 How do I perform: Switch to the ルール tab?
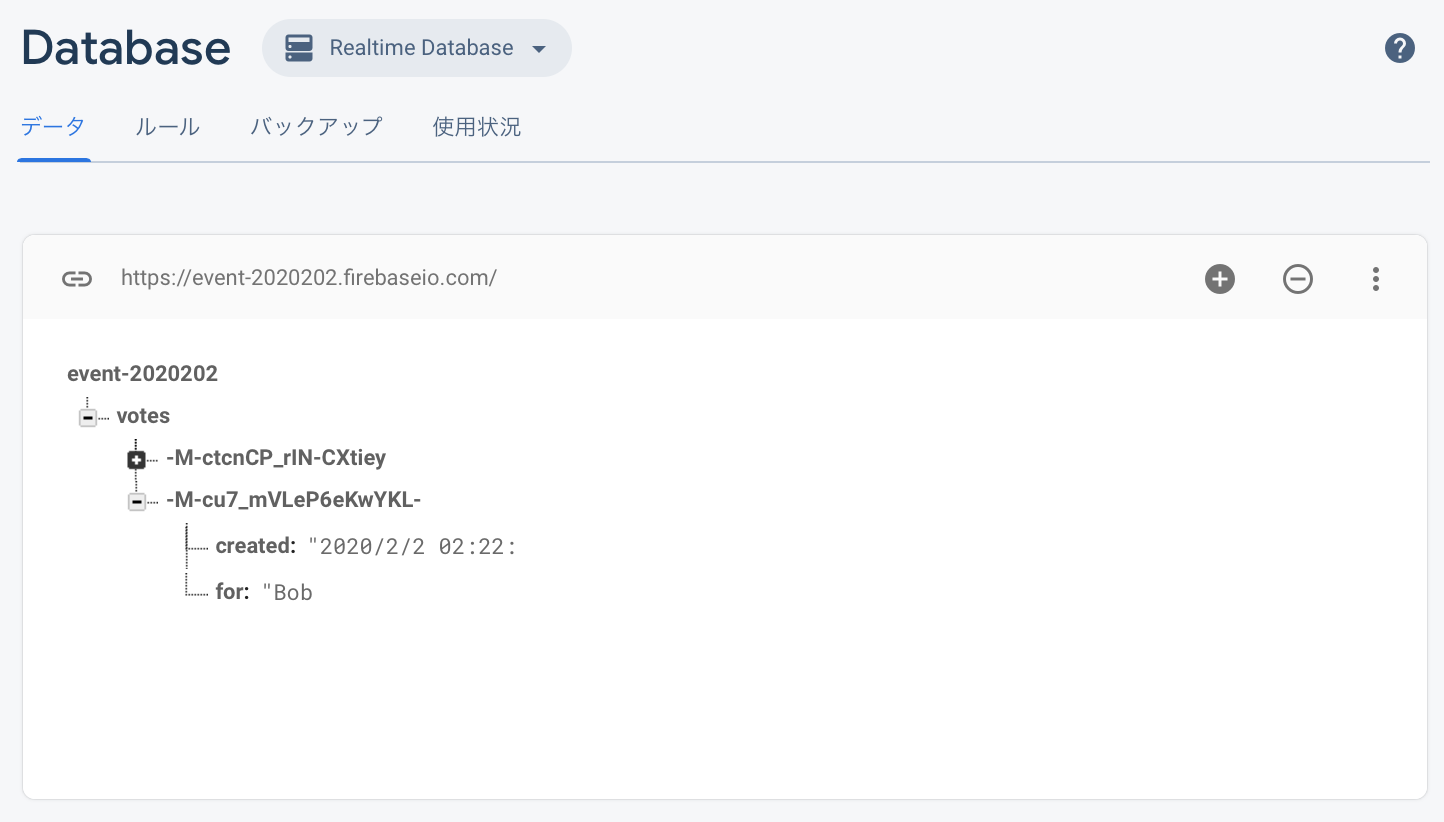click(167, 127)
